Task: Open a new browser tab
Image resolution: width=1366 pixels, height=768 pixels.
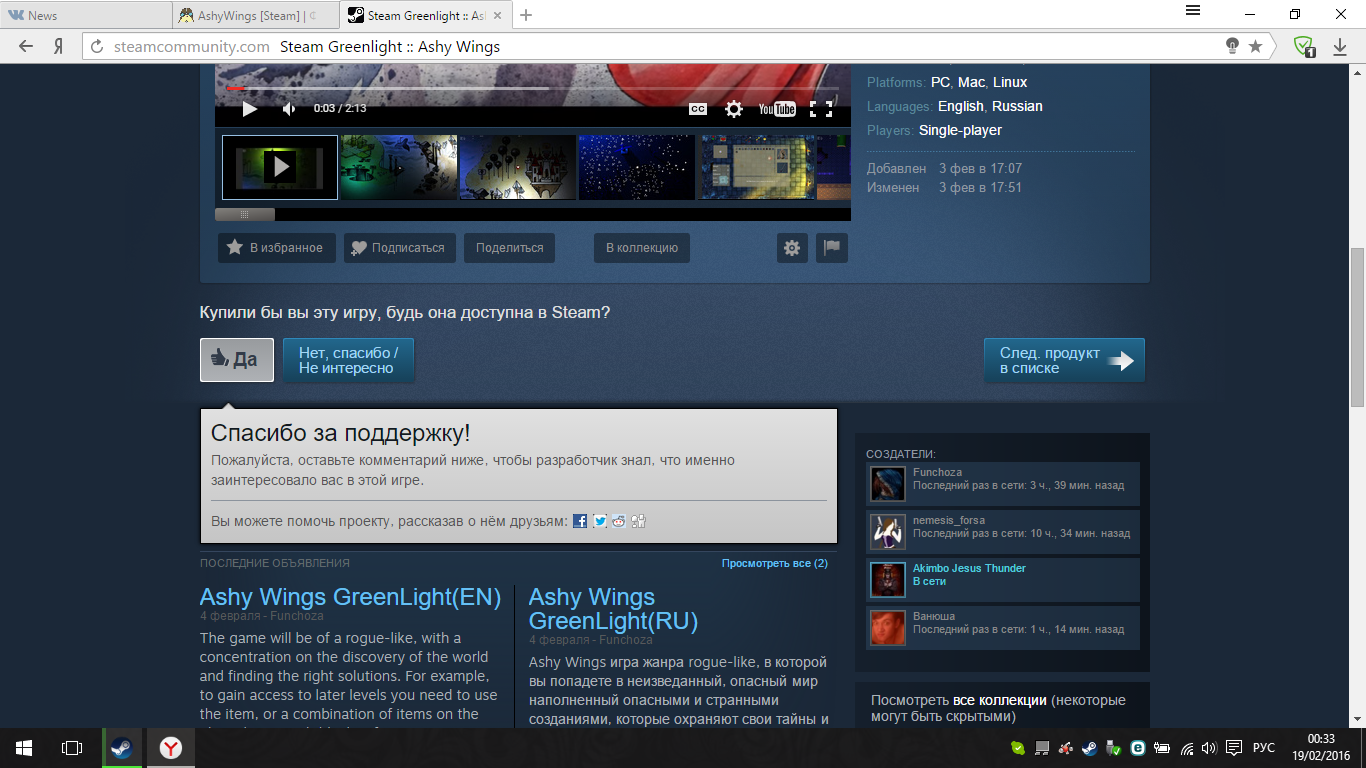Action: point(527,15)
